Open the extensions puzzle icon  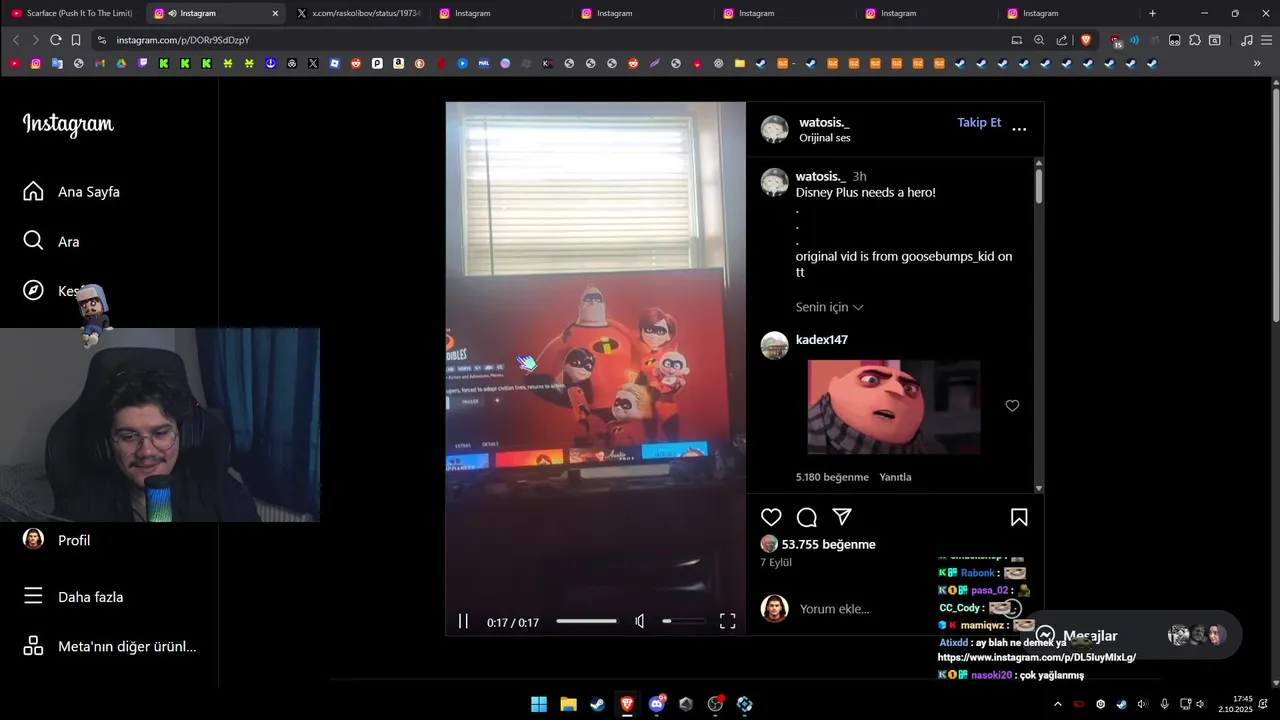(1194, 40)
